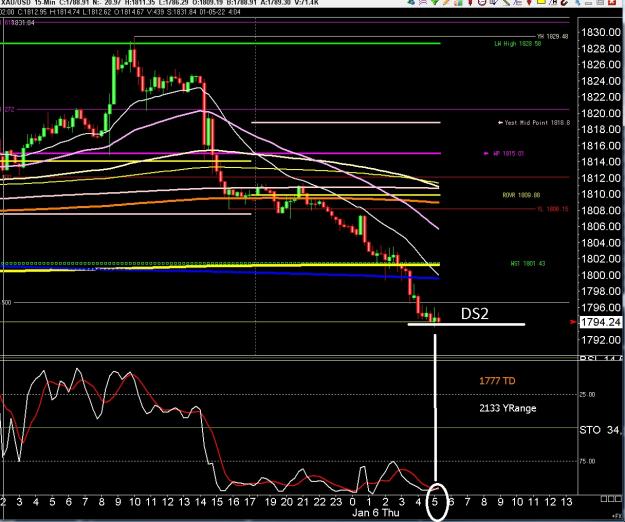Screen dimensions: 625x522
Task: Click hour 17 on the time axis
Action: [250, 501]
